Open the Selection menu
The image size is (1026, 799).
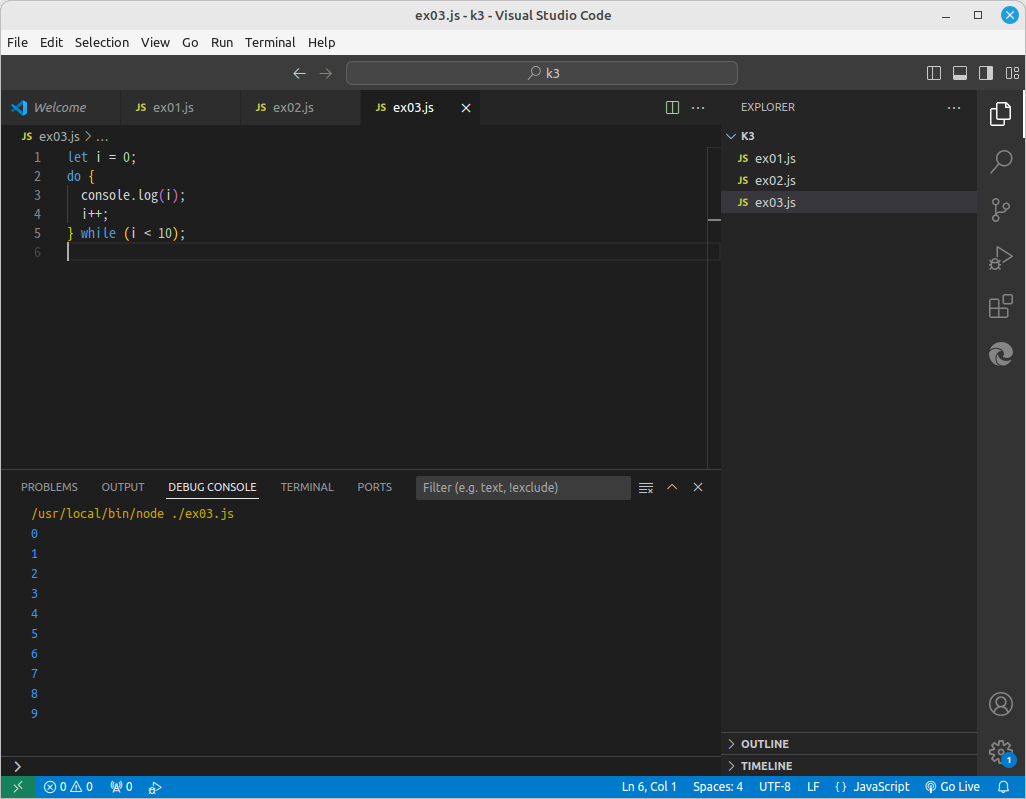pyautogui.click(x=102, y=43)
